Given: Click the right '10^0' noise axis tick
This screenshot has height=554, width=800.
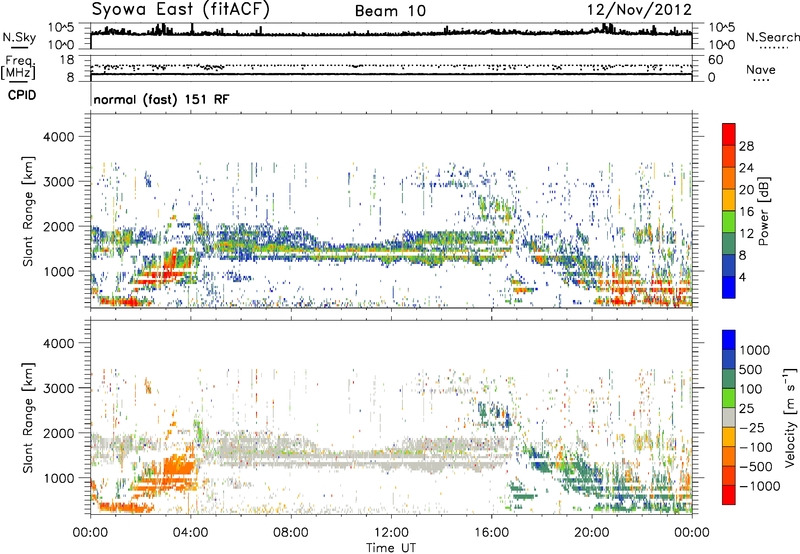Looking at the screenshot, I should pos(722,45).
